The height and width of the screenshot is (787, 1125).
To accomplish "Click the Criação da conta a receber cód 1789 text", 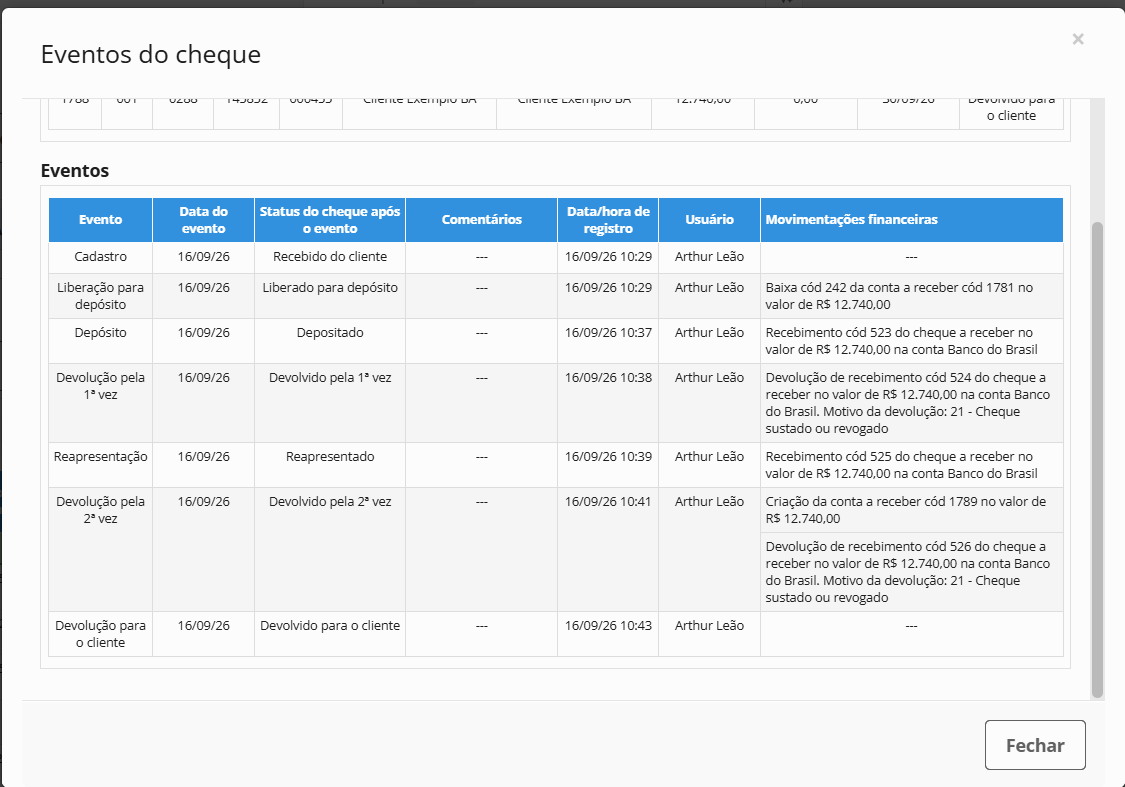I will [905, 510].
